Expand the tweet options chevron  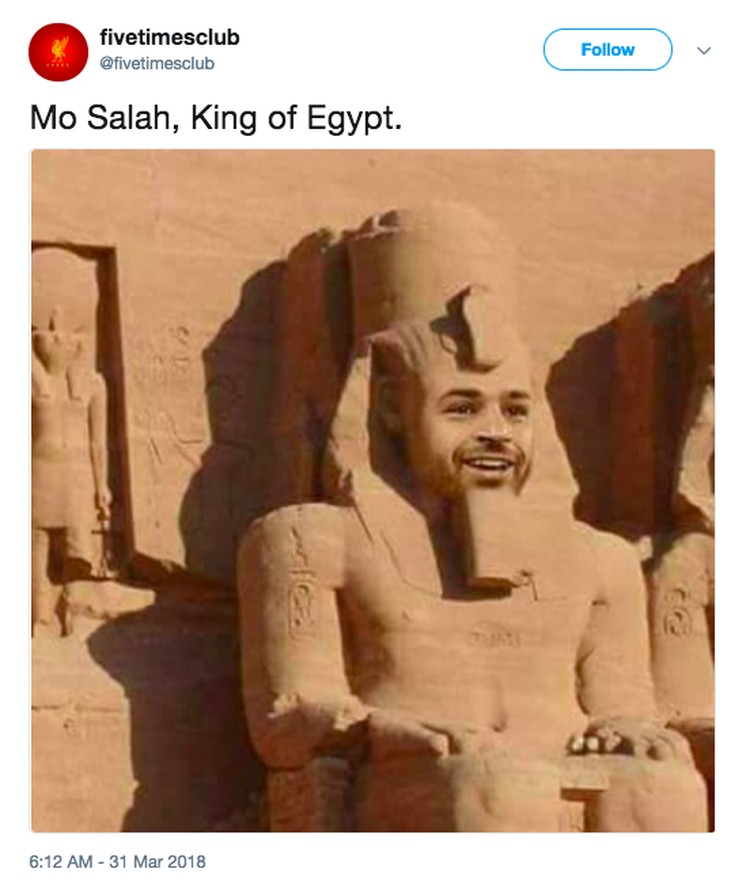pos(704,51)
